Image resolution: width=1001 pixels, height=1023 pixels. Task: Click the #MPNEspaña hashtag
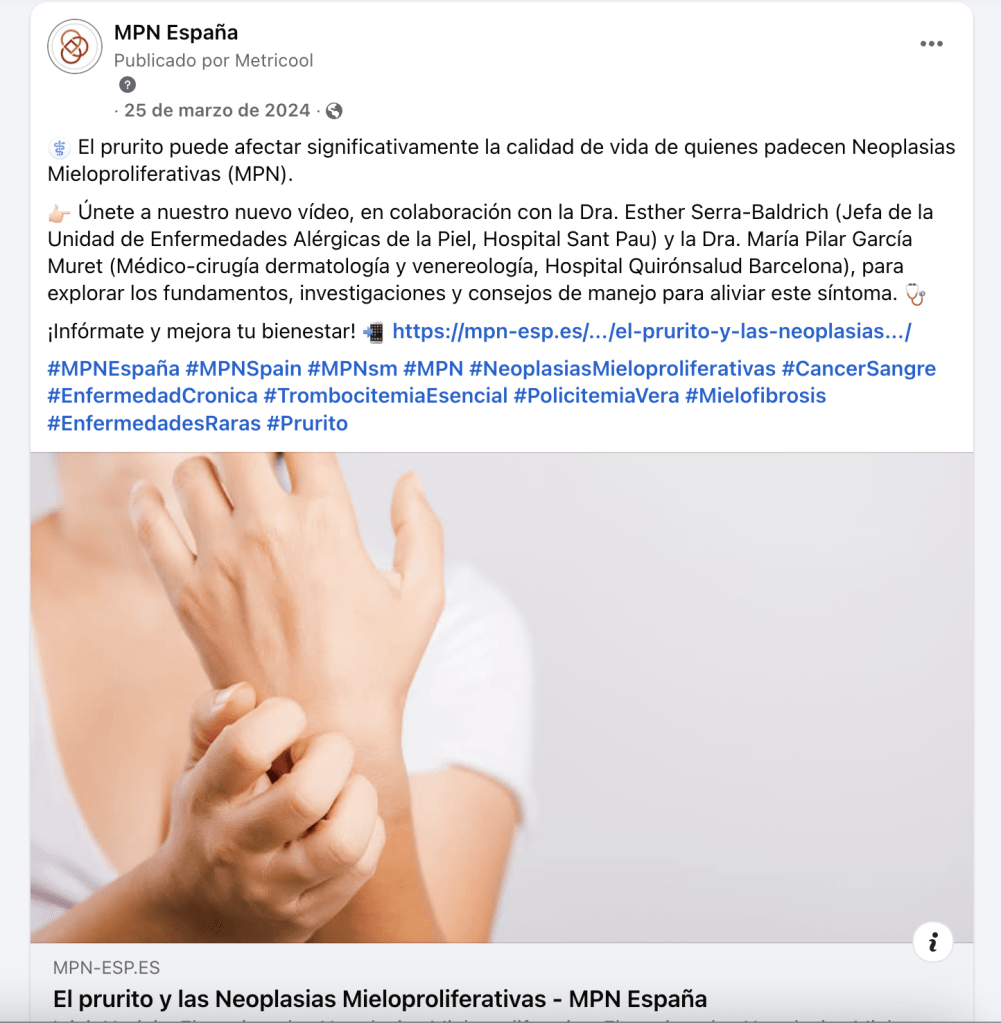(113, 369)
